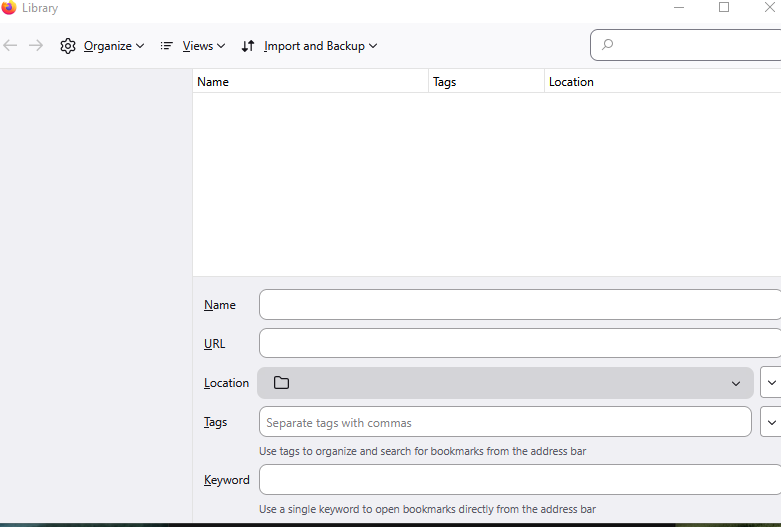Maximize the Library window
The height and width of the screenshot is (527, 781).
pyautogui.click(x=724, y=8)
